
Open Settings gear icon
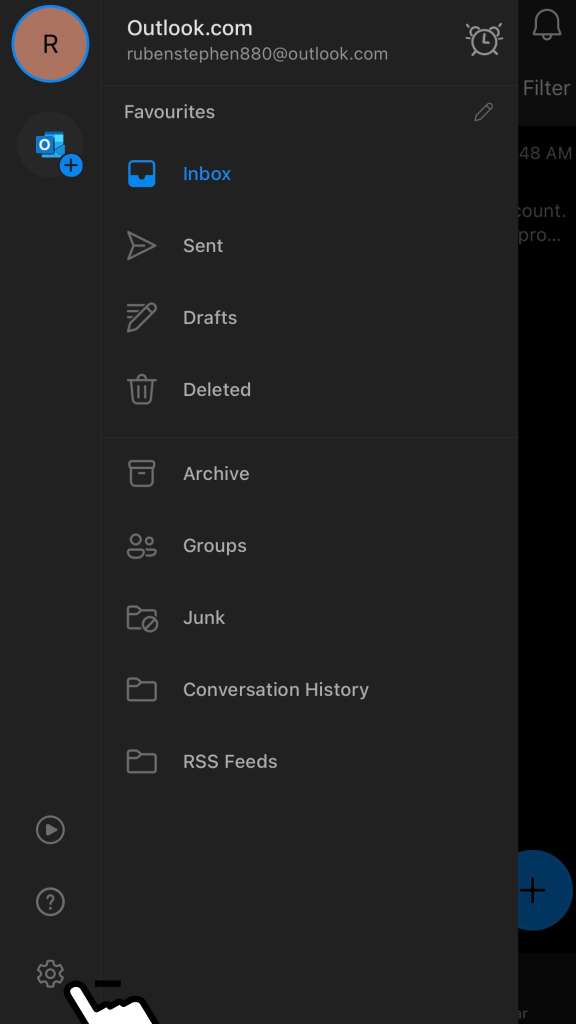point(50,974)
